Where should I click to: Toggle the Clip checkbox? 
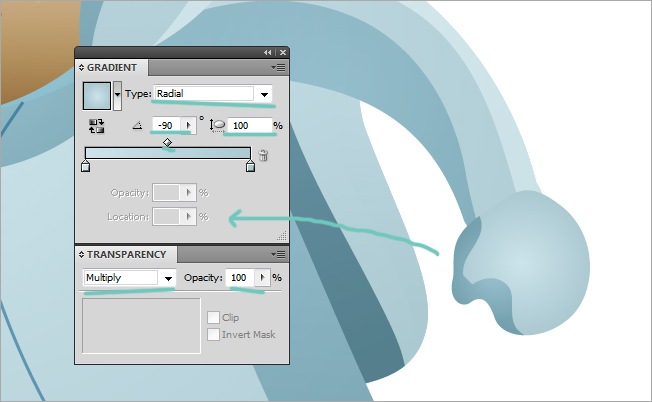click(213, 318)
